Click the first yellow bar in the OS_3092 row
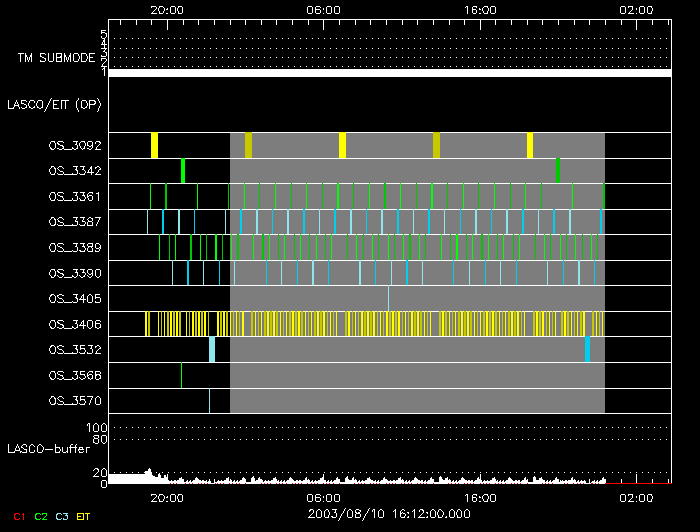The height and width of the screenshot is (532, 700). [154, 145]
